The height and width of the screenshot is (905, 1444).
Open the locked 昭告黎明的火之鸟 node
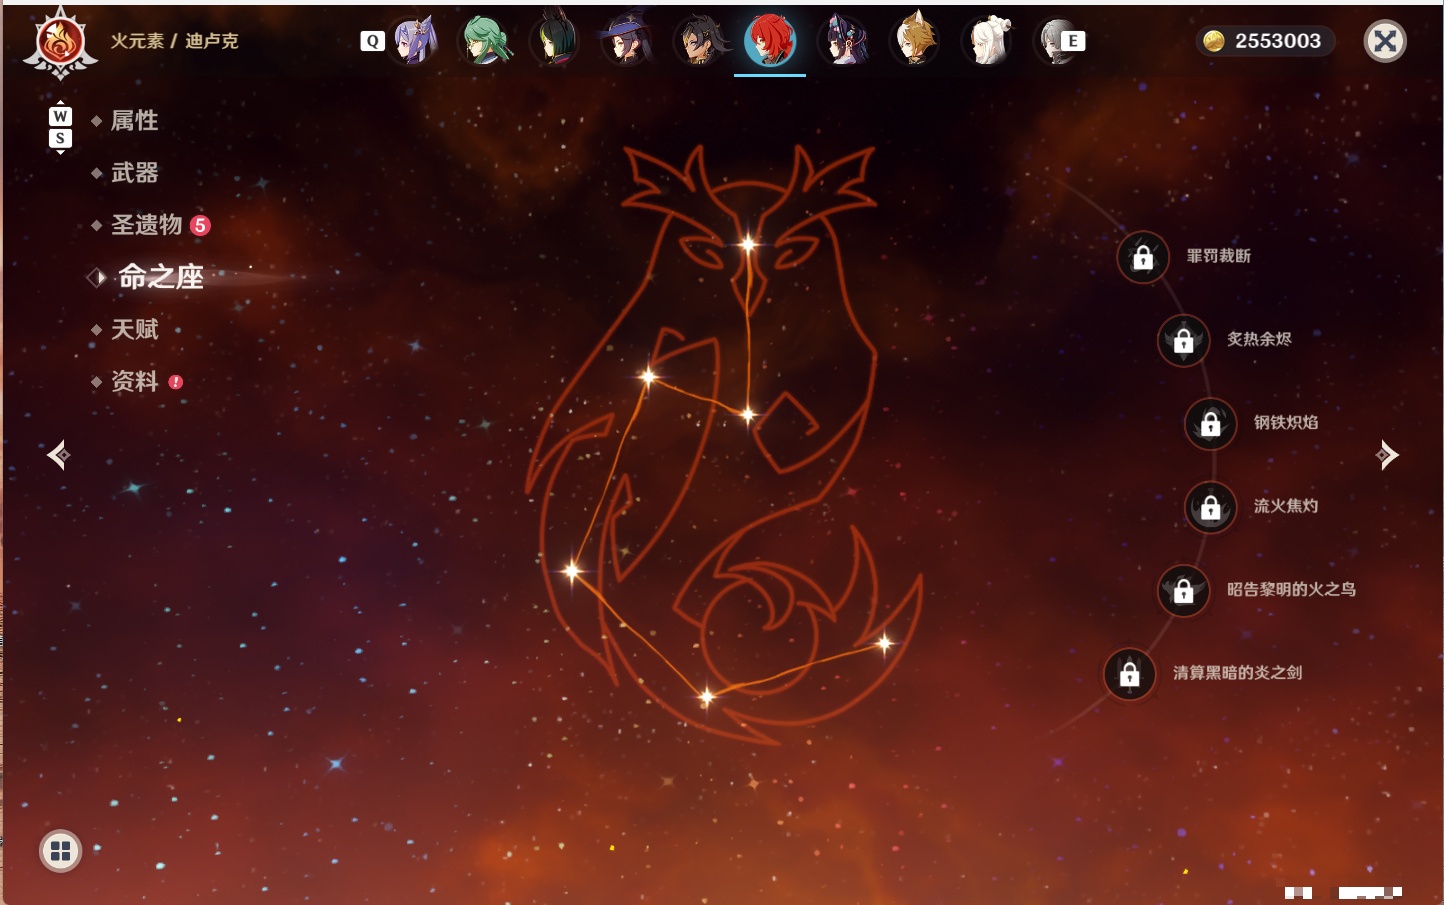1184,590
